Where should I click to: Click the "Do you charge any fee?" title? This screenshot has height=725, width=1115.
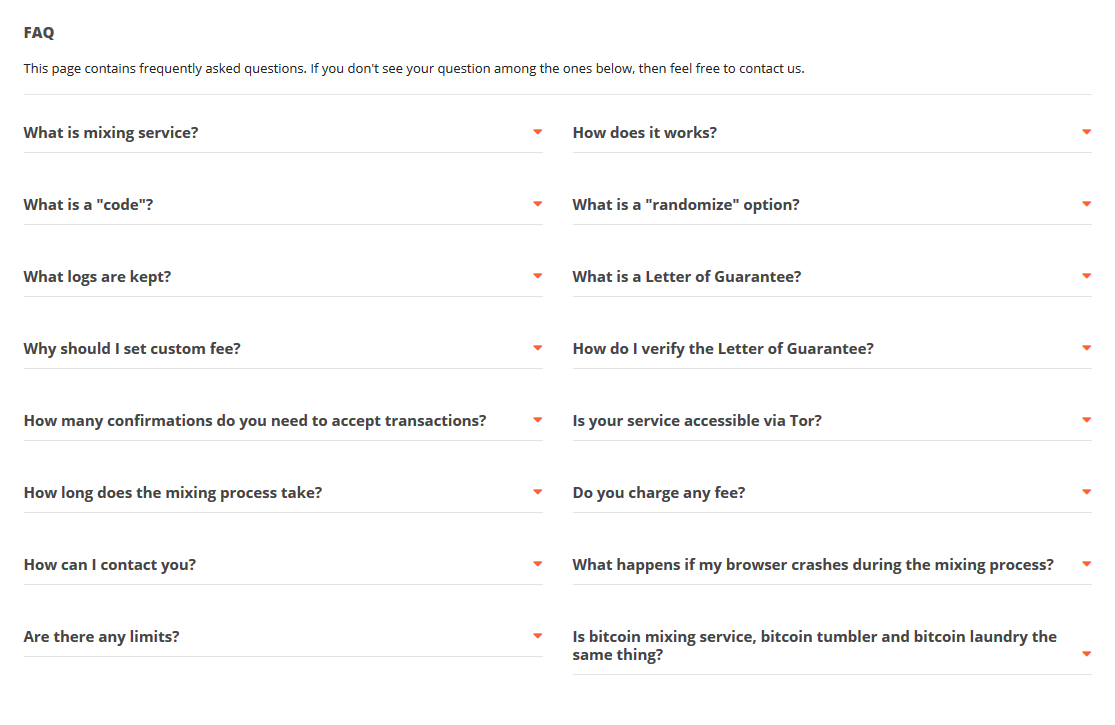[658, 493]
